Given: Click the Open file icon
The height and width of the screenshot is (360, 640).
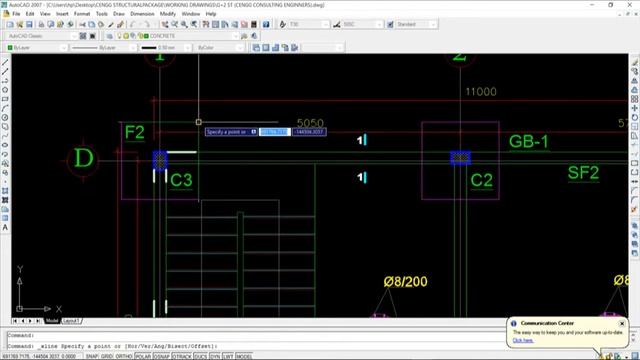Looking at the screenshot, I should coord(20,24).
